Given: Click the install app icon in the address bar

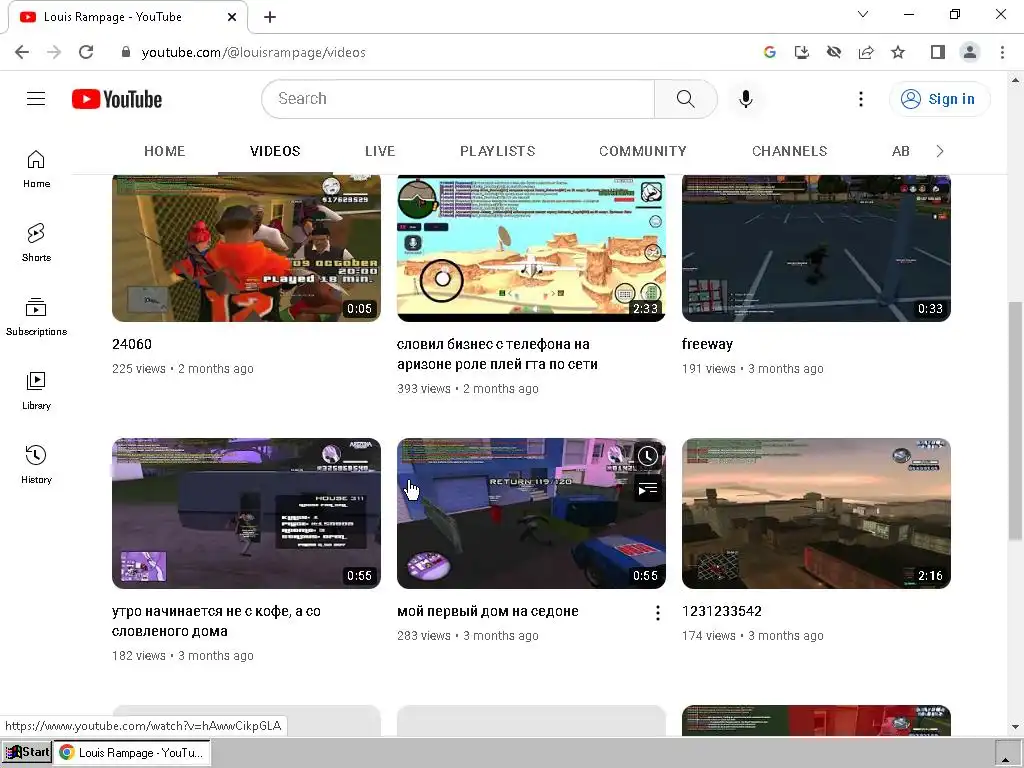Looking at the screenshot, I should [802, 52].
